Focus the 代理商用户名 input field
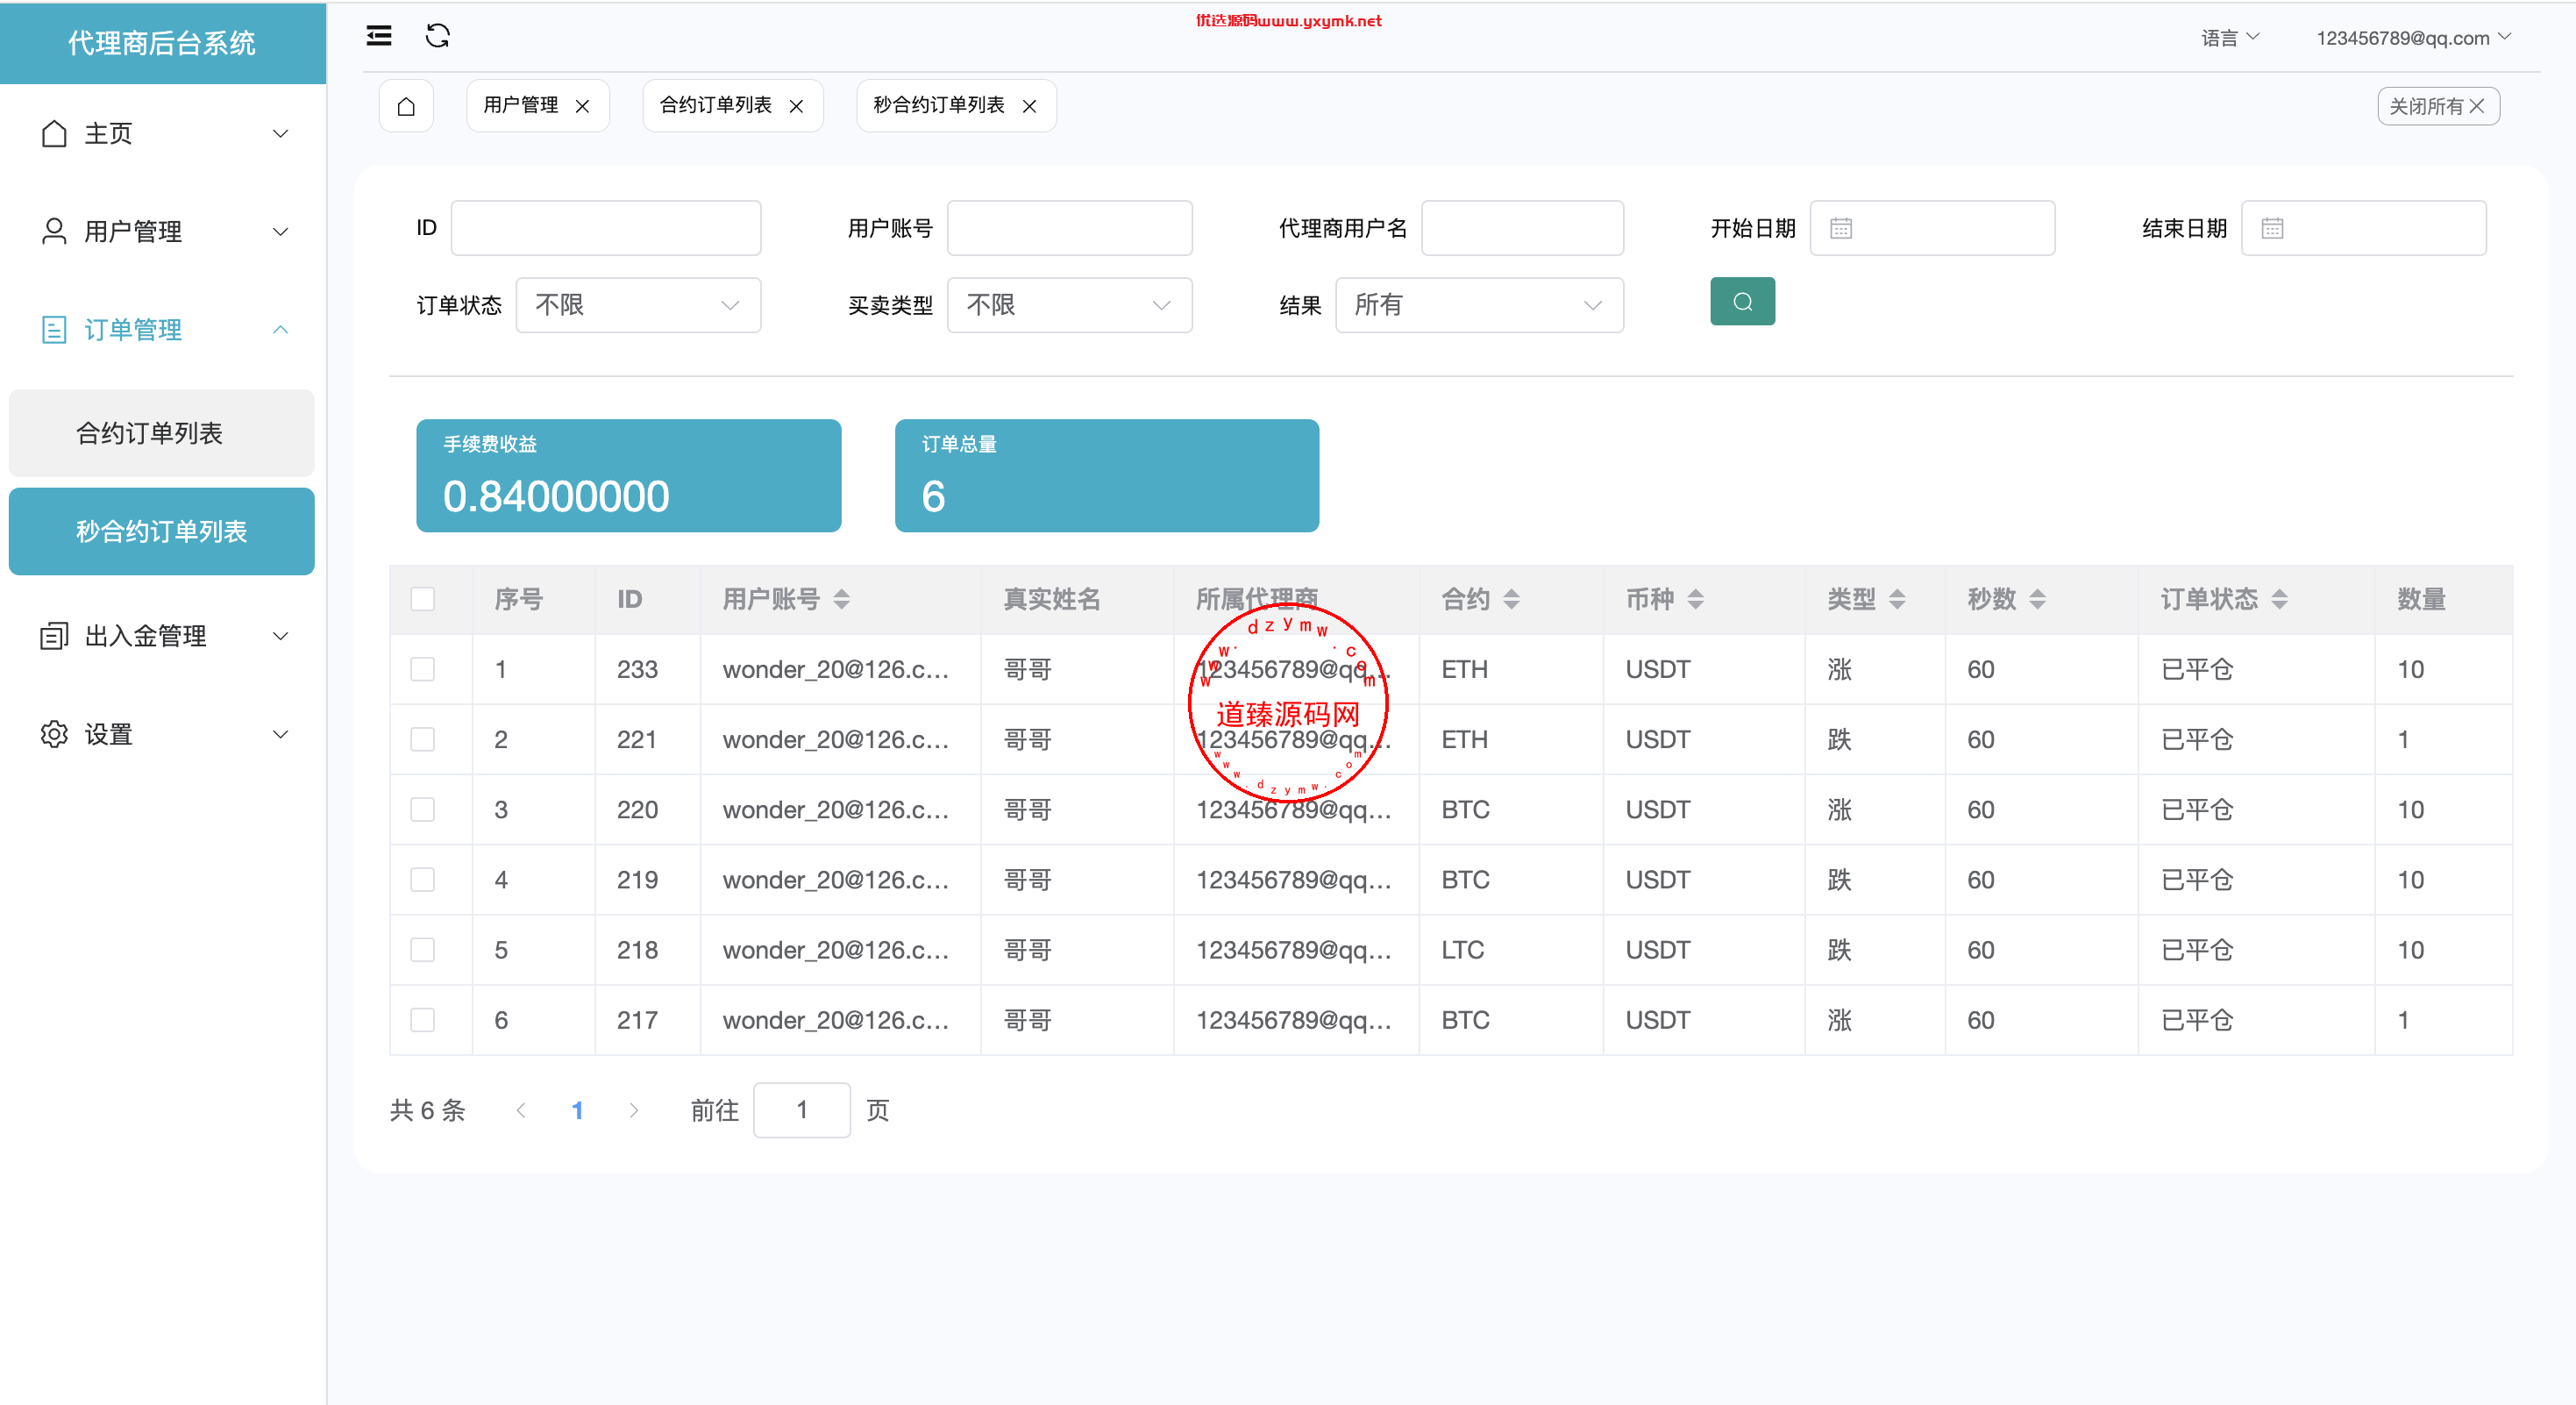 (x=1522, y=228)
